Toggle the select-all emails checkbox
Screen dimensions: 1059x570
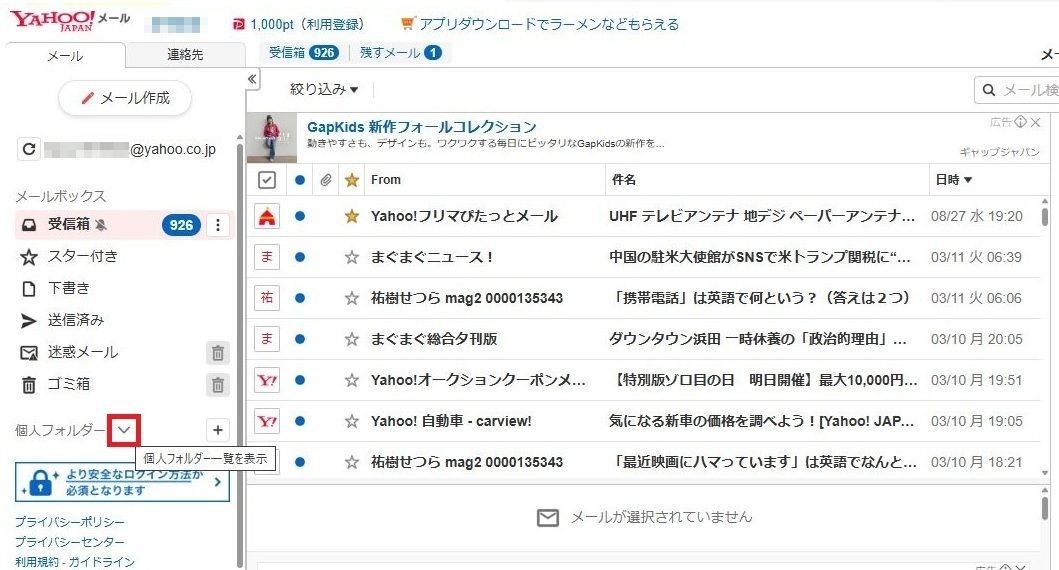[x=267, y=180]
